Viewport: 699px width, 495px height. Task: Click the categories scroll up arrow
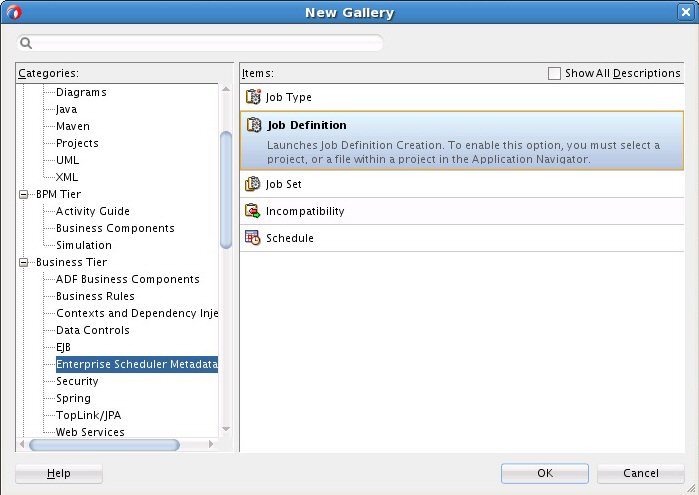tap(226, 89)
